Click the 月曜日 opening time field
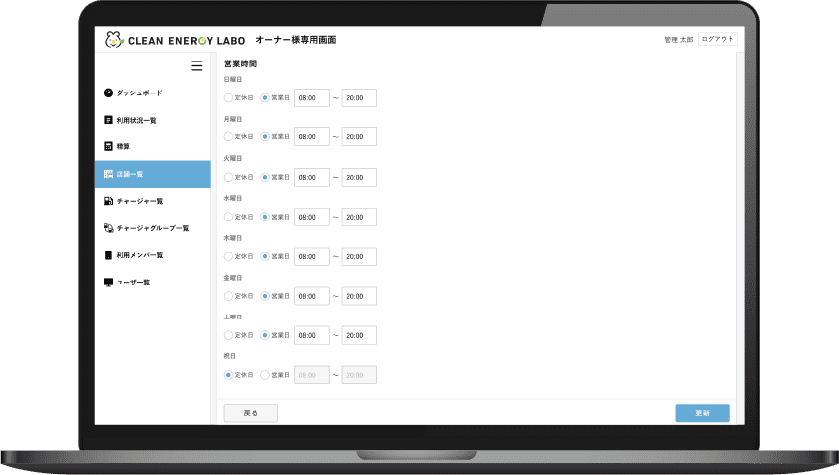 pyautogui.click(x=311, y=137)
